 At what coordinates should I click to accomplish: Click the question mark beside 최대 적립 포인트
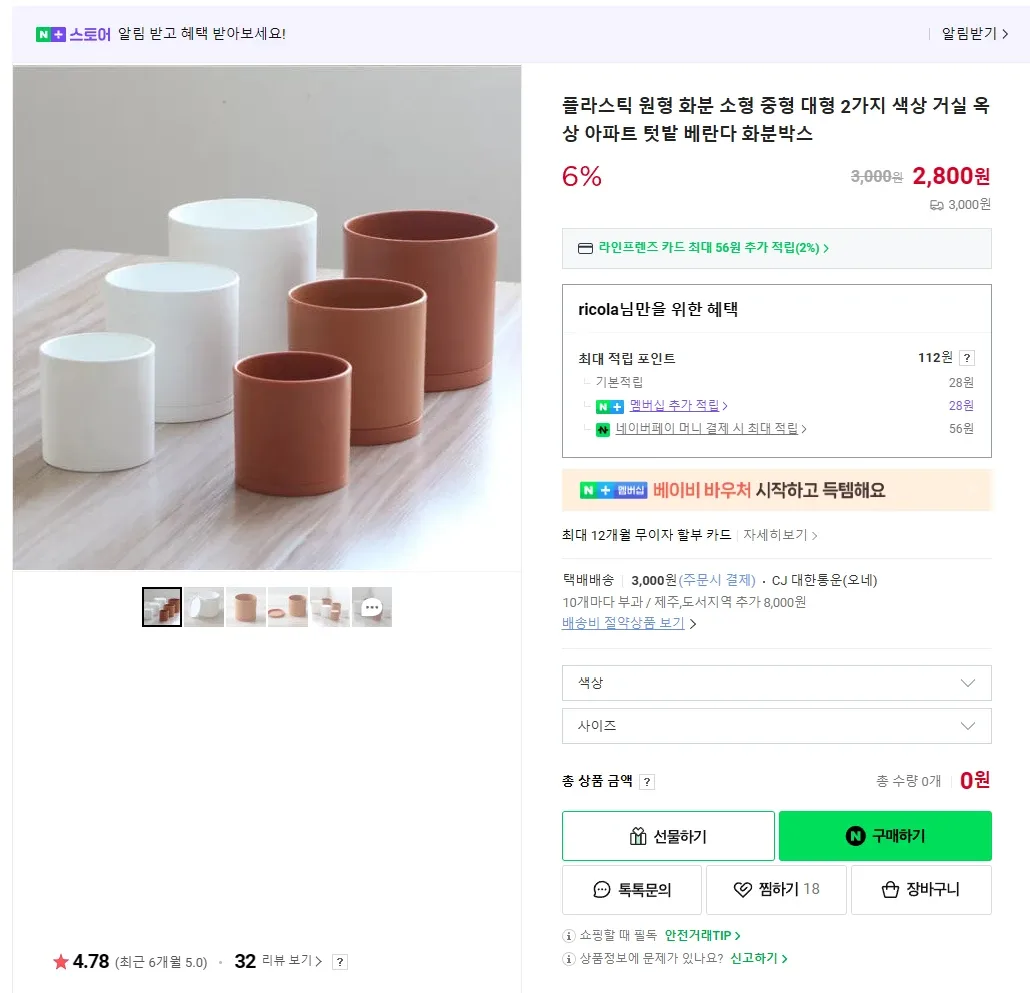[967, 358]
